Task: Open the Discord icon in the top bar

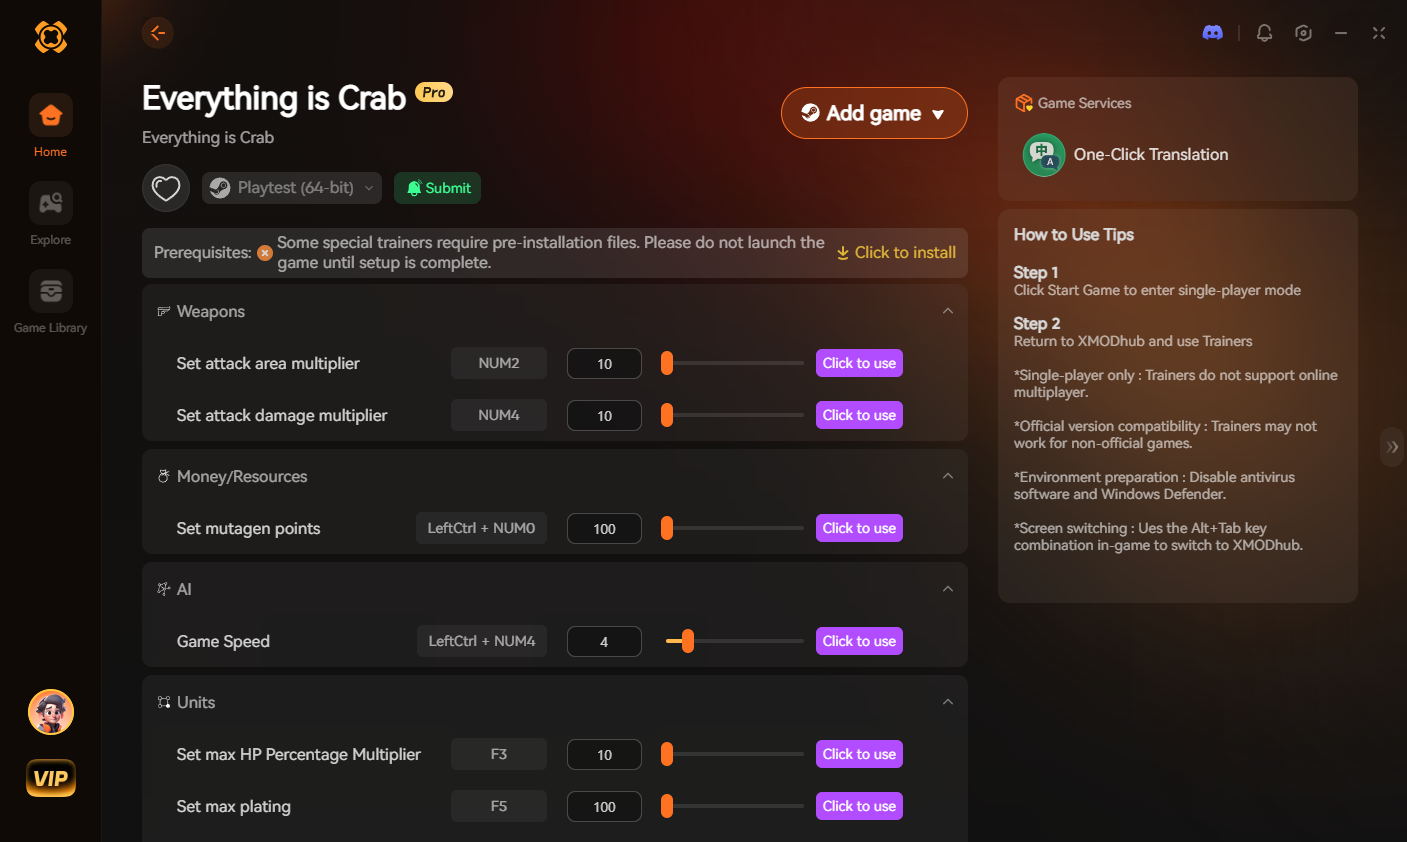Action: tap(1212, 33)
